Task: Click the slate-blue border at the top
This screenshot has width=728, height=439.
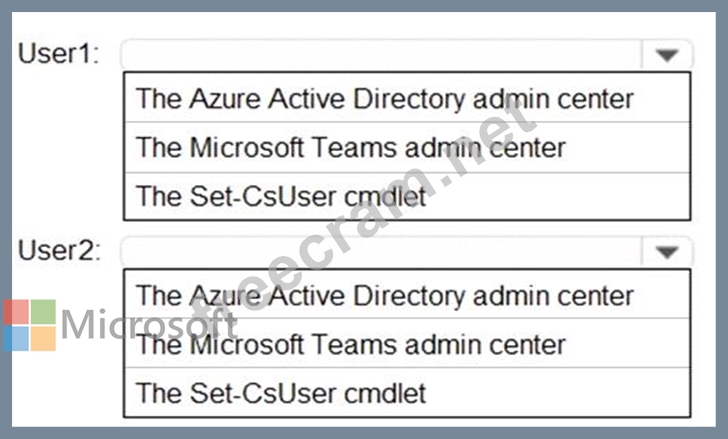Action: click(x=364, y=6)
